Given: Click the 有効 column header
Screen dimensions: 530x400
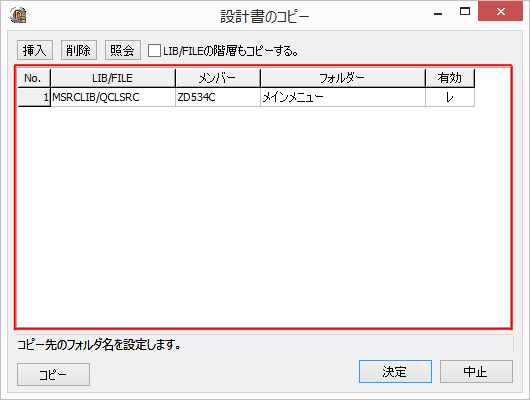Looking at the screenshot, I should coord(450,78).
